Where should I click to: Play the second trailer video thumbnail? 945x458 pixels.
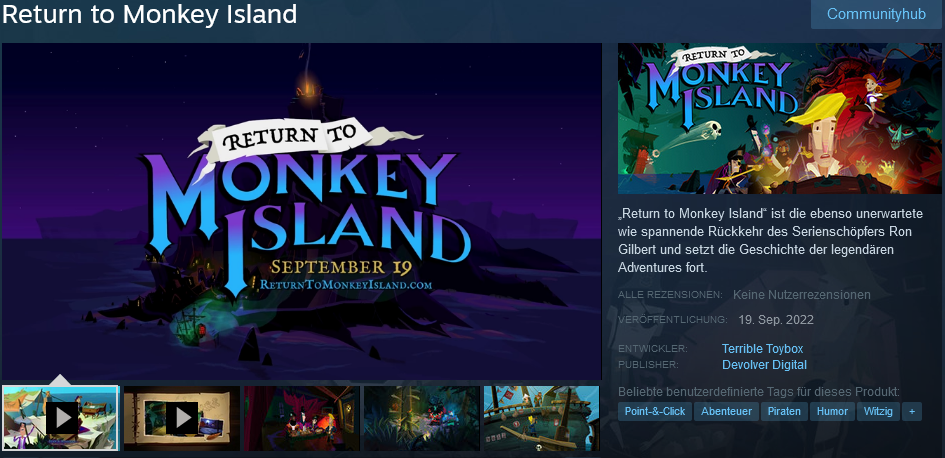[182, 418]
